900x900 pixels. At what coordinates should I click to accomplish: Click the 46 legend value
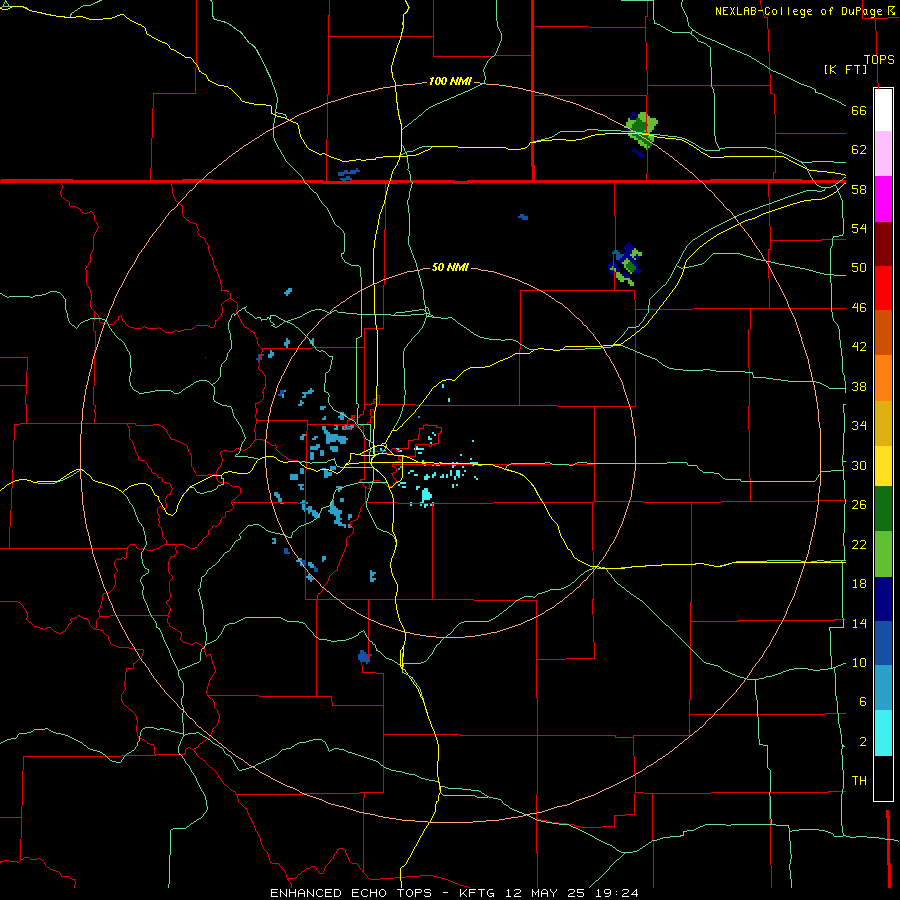point(859,308)
